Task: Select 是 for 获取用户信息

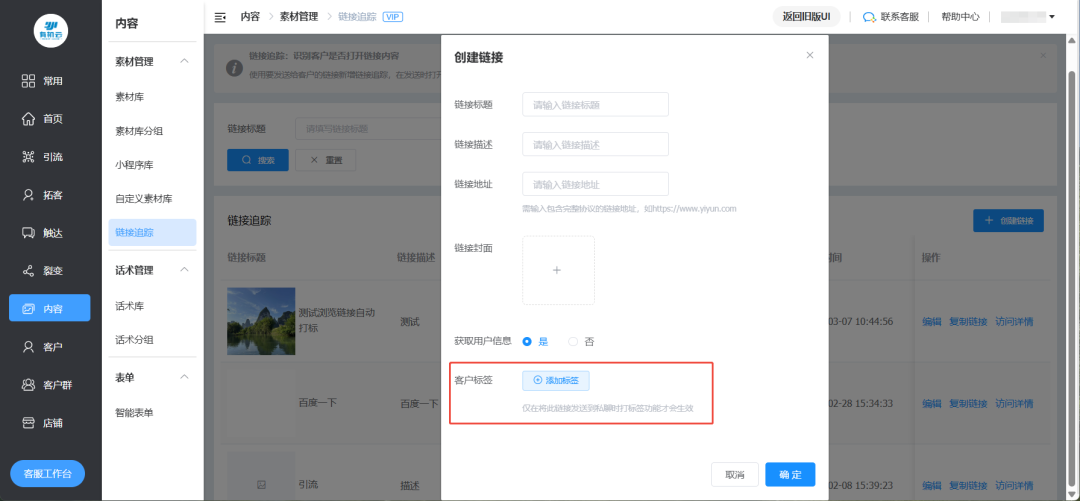Action: (528, 341)
